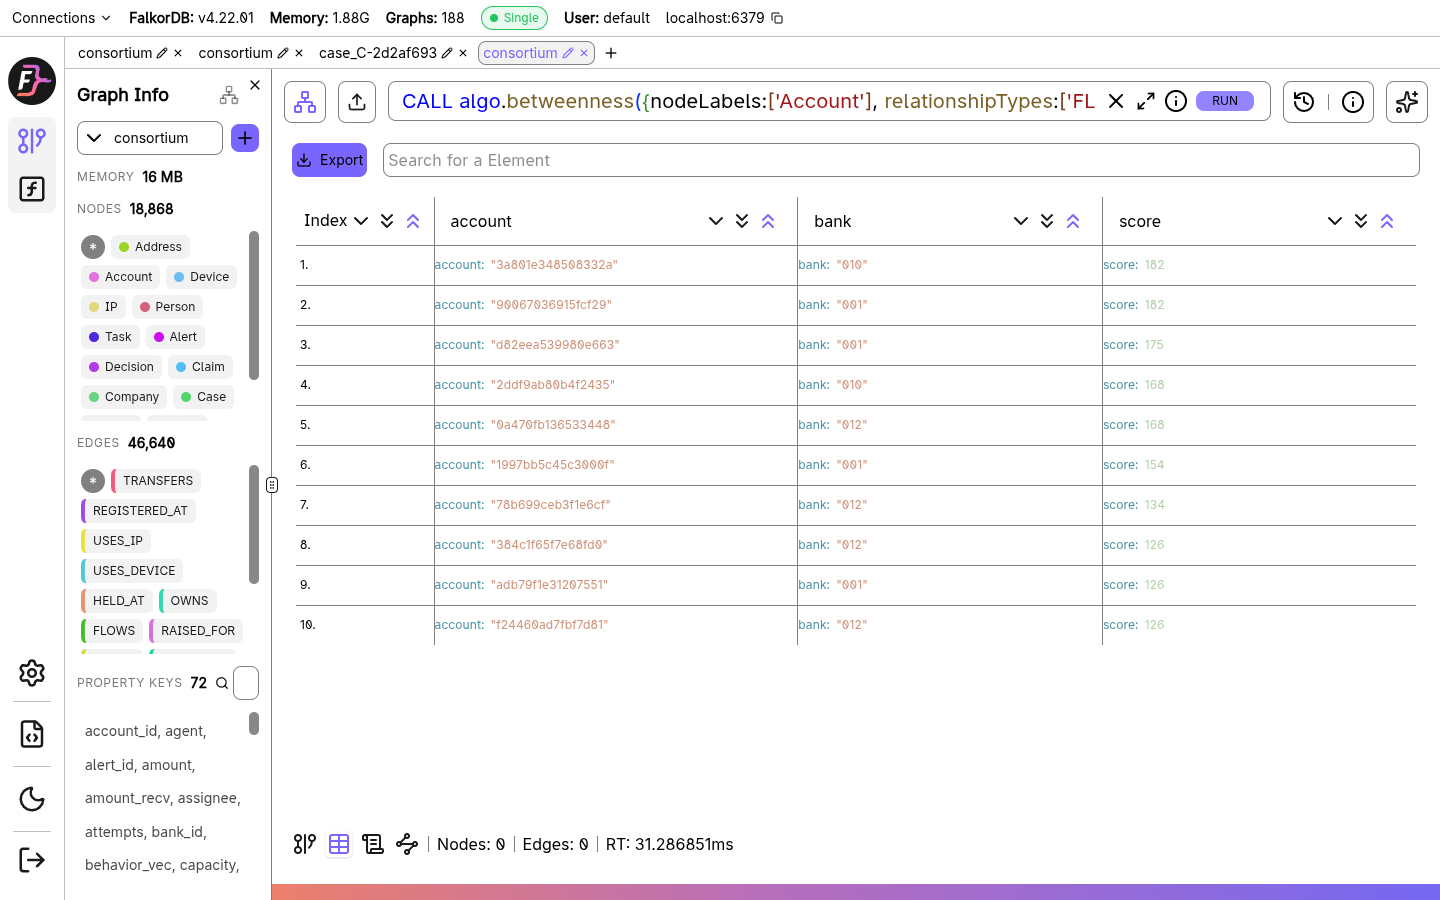Open the AI sparkle assistant button
This screenshot has height=900, width=1440.
[1407, 102]
